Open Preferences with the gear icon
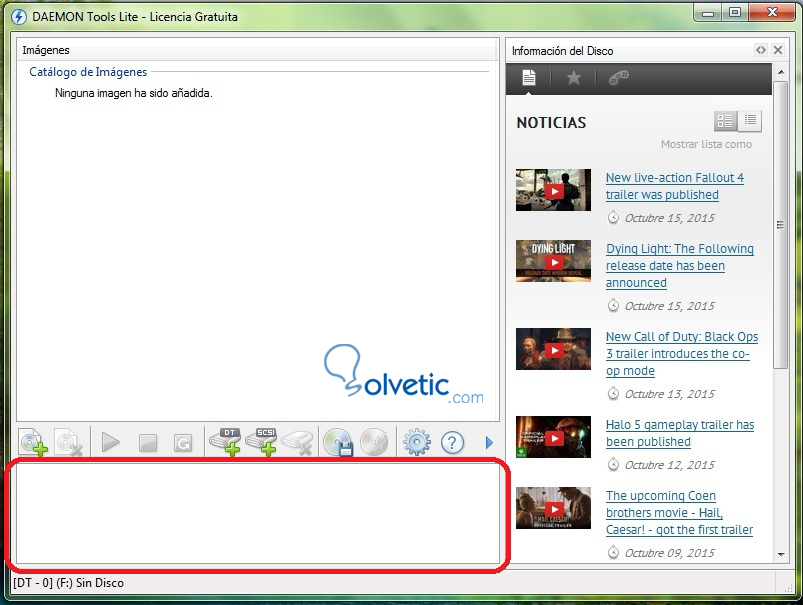The width and height of the screenshot is (803, 605). click(x=416, y=443)
